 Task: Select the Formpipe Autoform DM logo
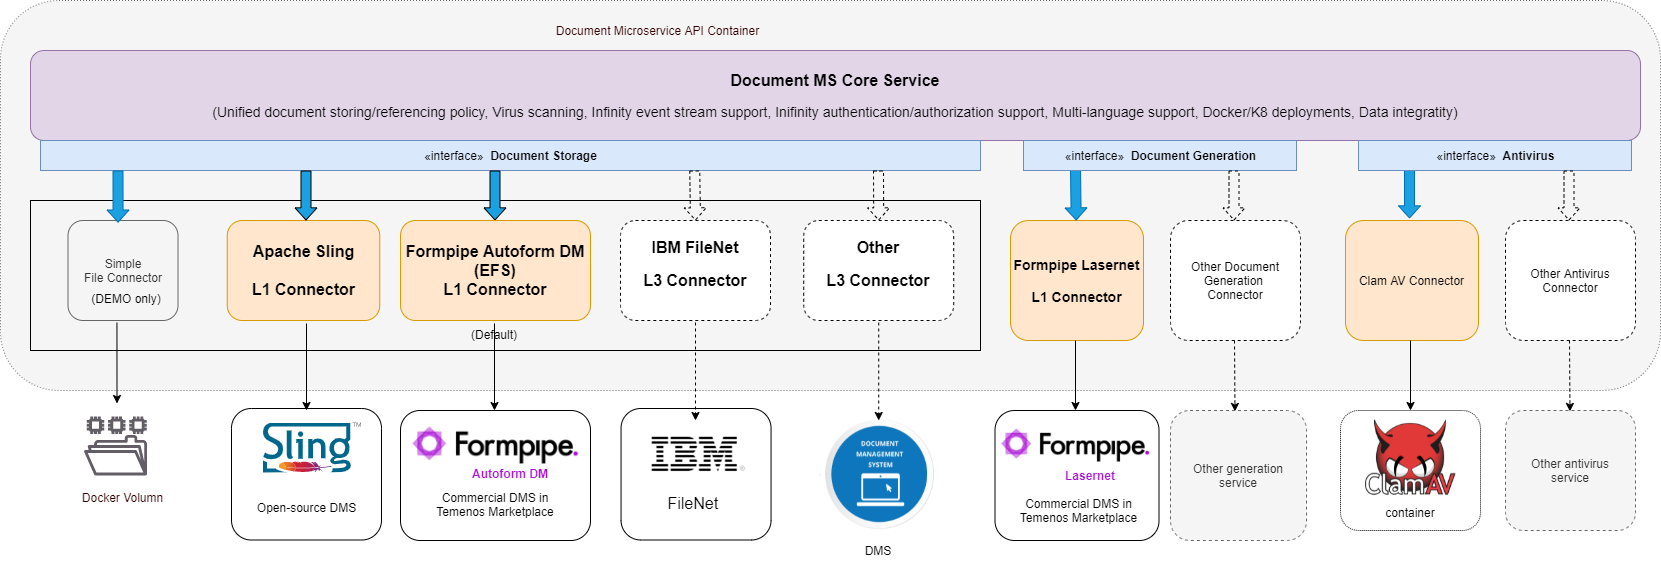[x=495, y=444]
